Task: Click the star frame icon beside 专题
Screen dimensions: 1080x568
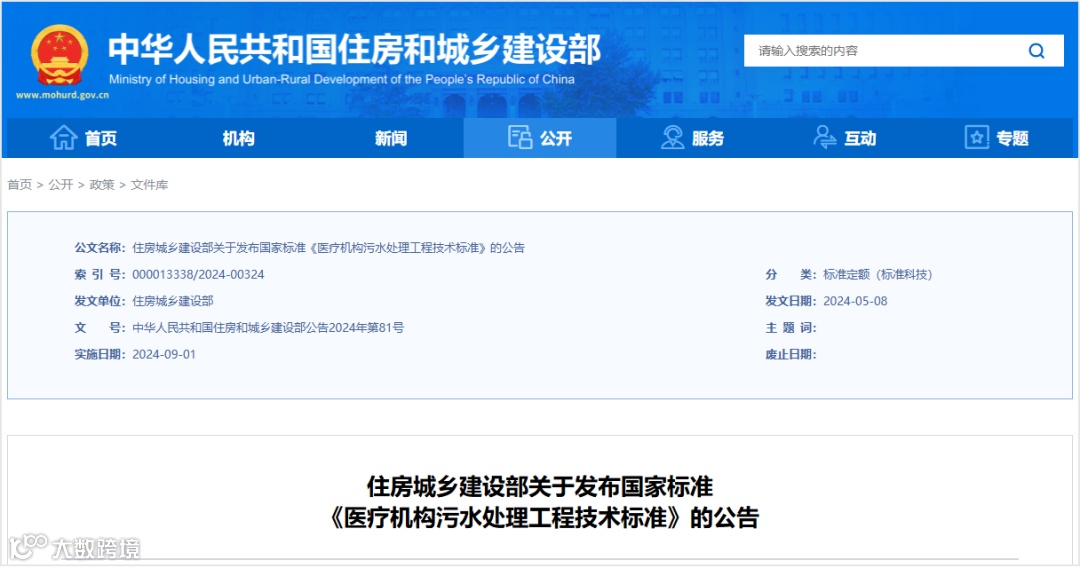Action: point(977,138)
